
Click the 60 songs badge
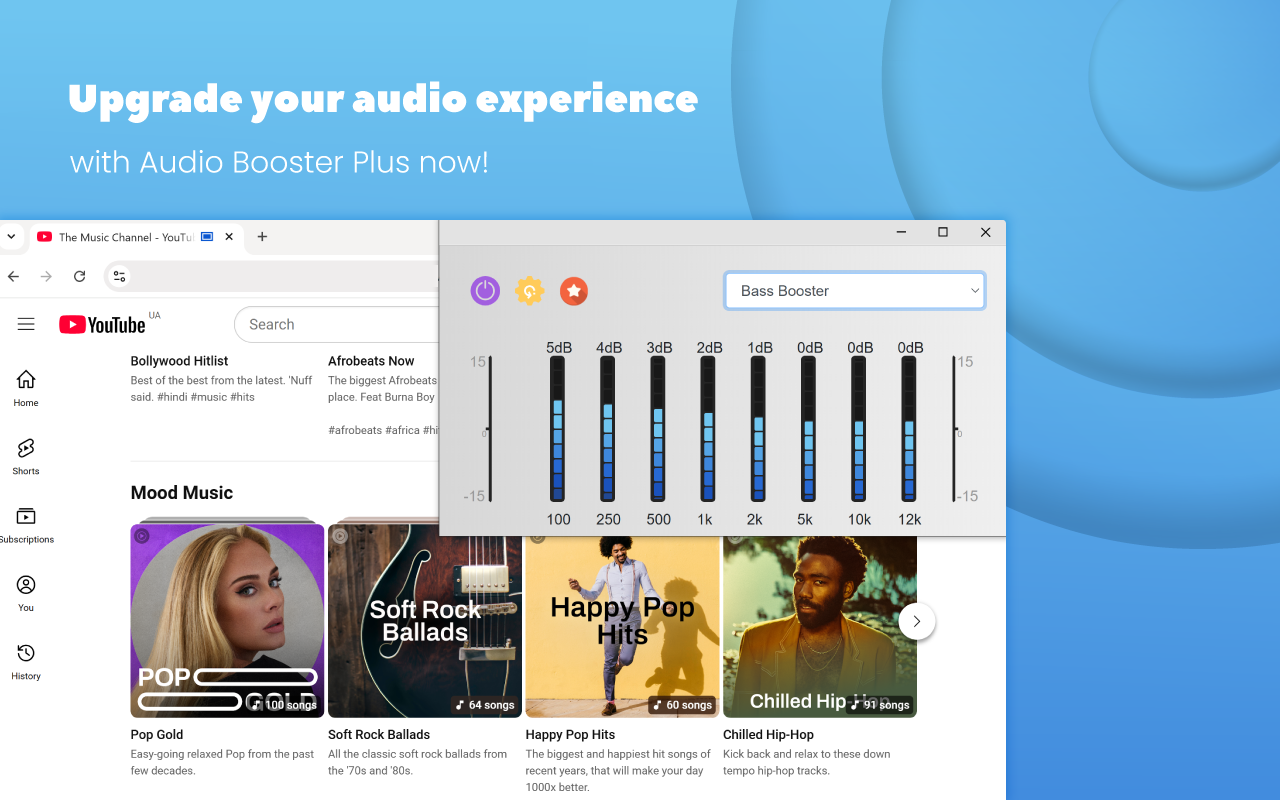click(682, 705)
